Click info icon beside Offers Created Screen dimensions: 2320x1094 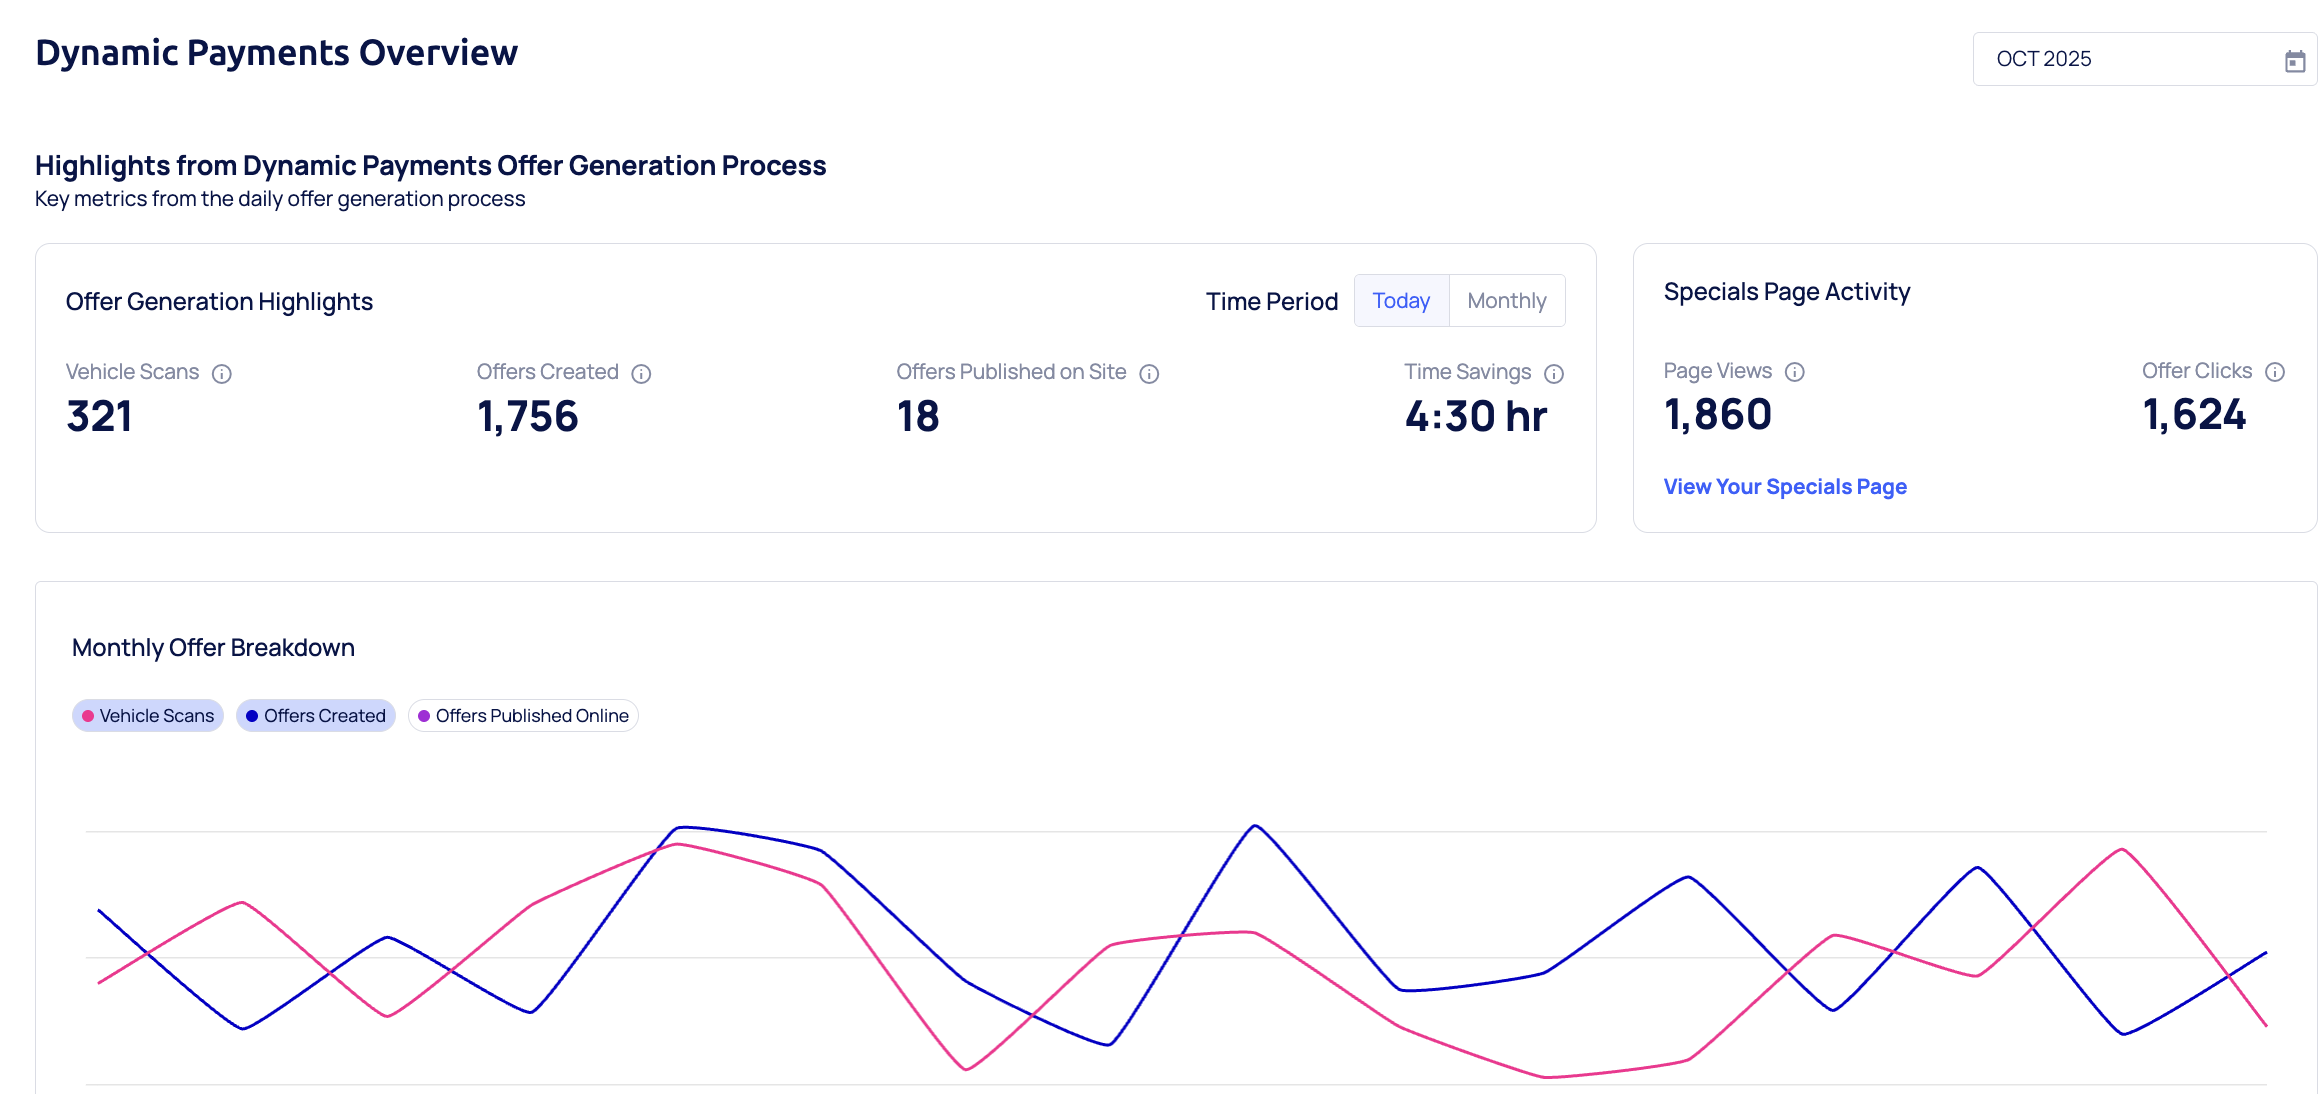coord(641,374)
